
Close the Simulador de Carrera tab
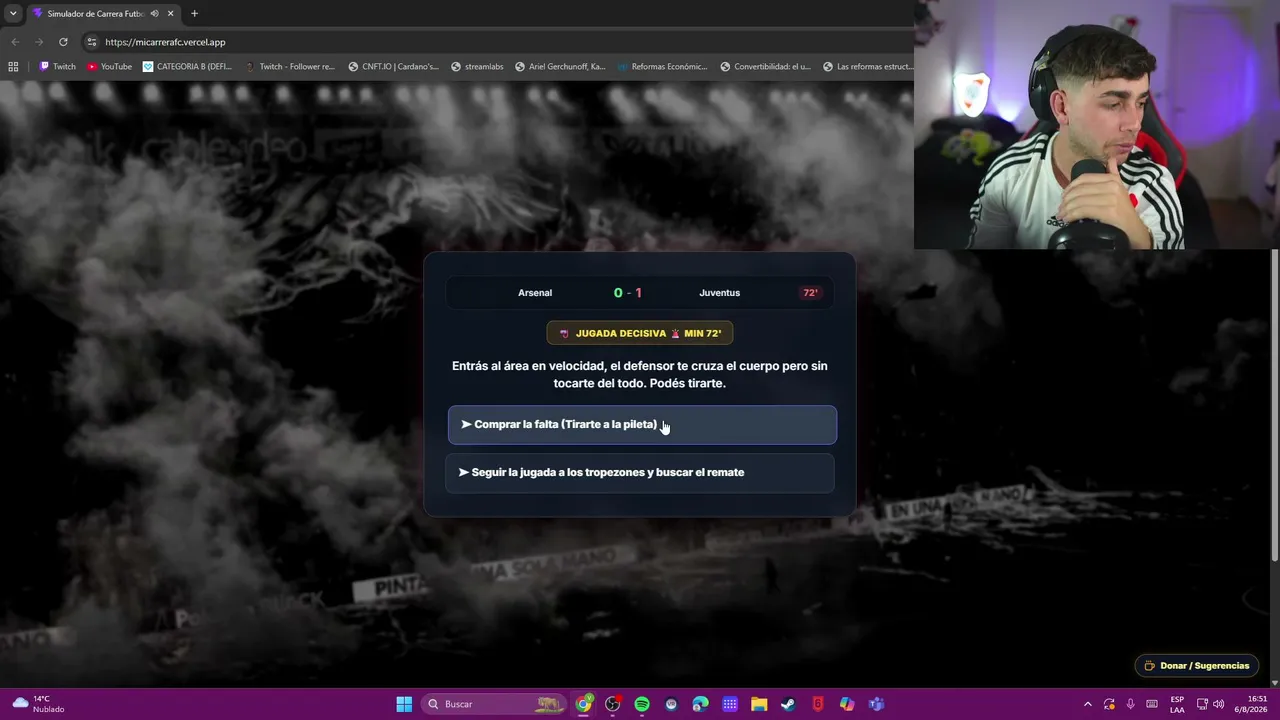170,14
